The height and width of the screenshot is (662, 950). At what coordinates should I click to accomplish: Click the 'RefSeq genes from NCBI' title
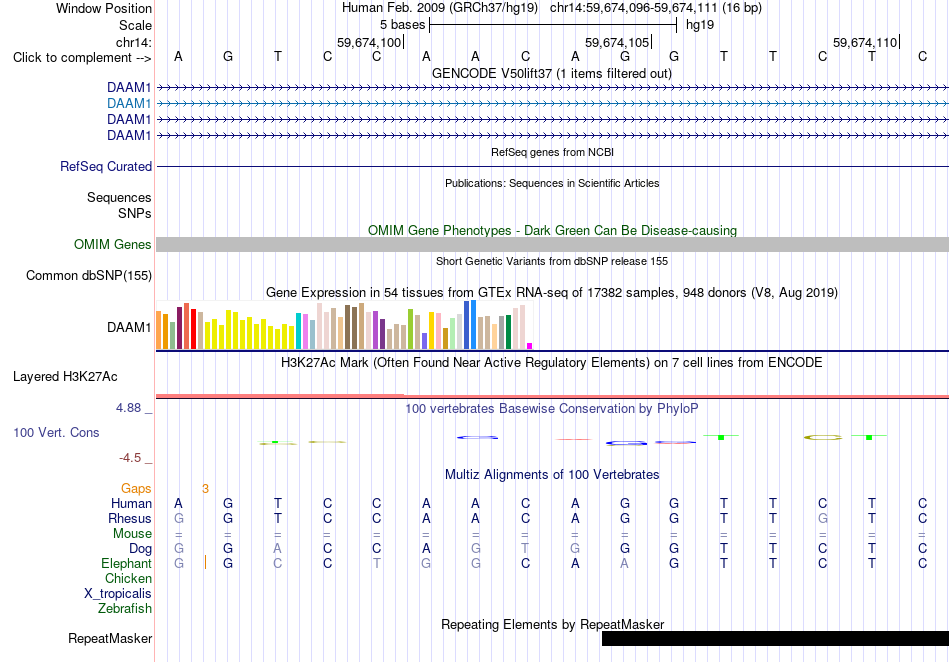553,153
